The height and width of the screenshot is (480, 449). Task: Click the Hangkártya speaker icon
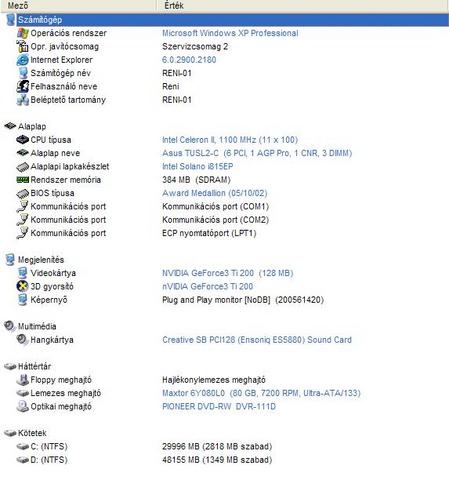tap(23, 340)
